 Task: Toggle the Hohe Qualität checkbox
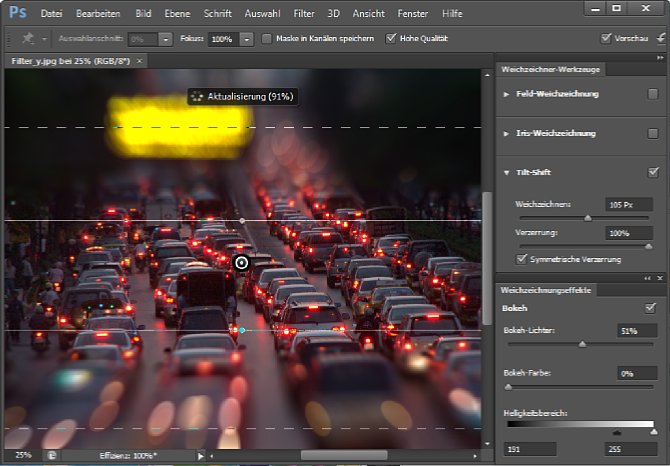click(391, 38)
